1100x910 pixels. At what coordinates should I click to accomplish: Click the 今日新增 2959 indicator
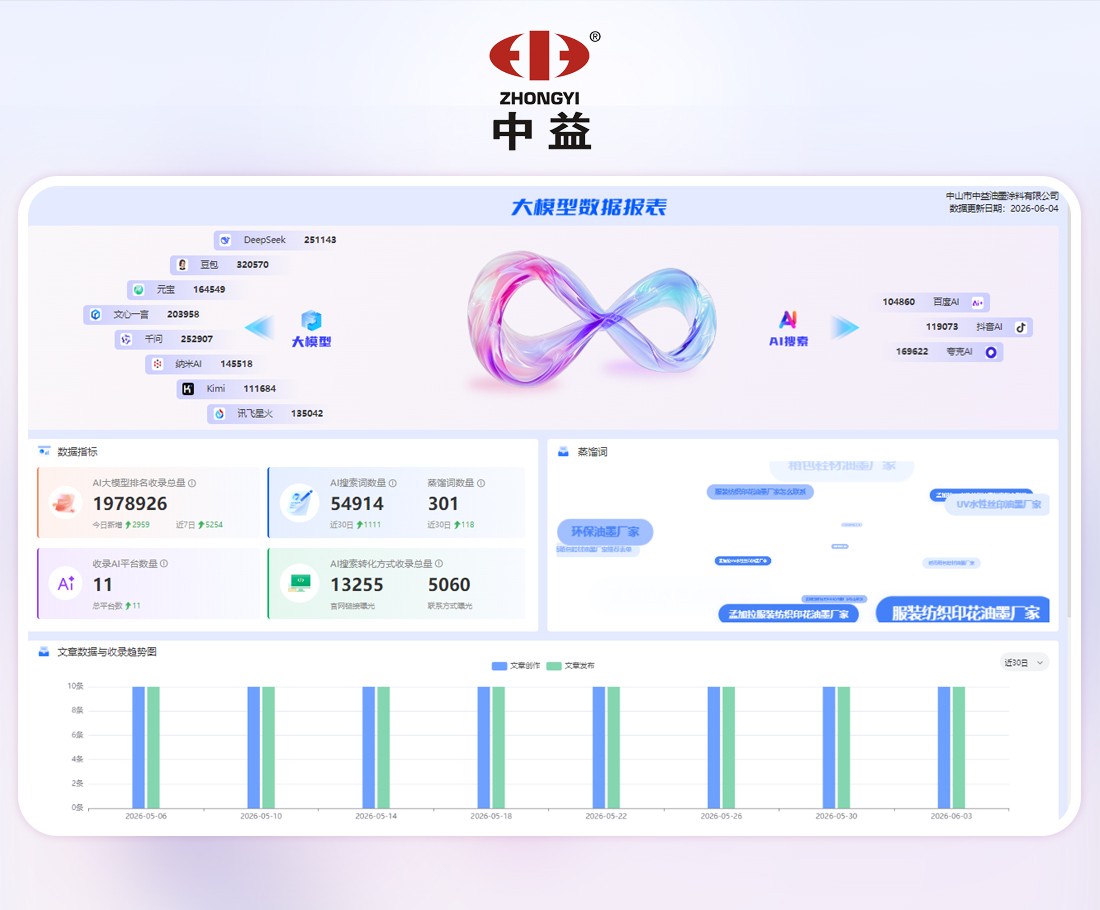[x=121, y=525]
